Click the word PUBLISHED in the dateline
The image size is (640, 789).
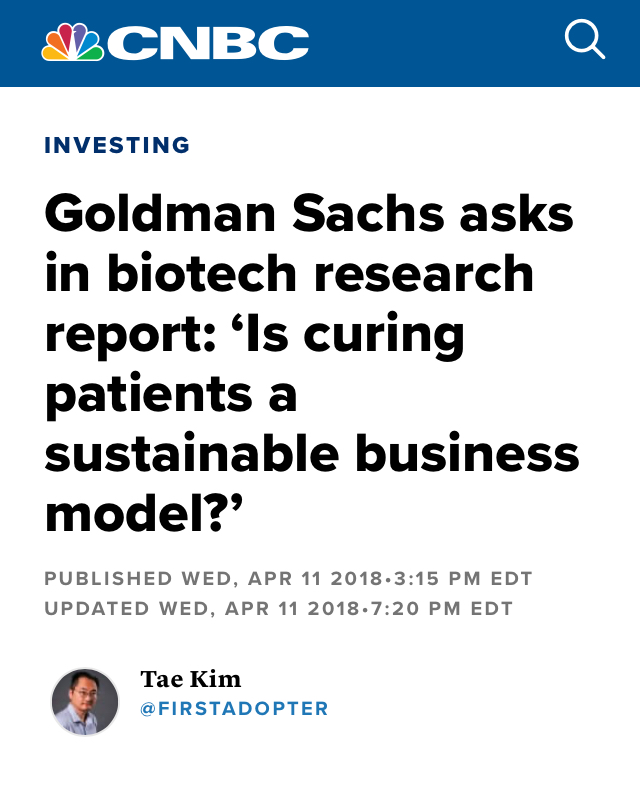(x=108, y=579)
